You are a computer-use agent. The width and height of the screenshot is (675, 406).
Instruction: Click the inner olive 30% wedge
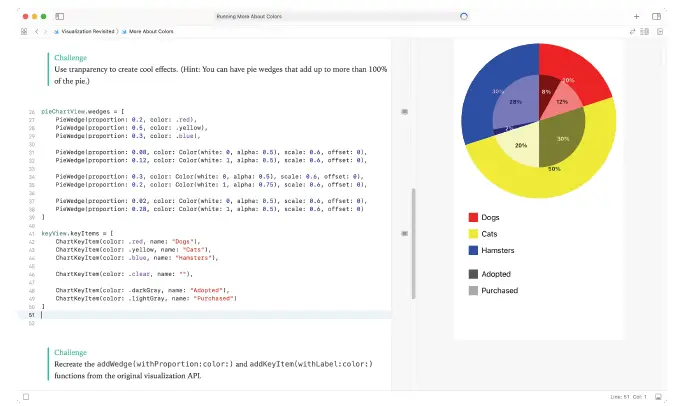562,138
